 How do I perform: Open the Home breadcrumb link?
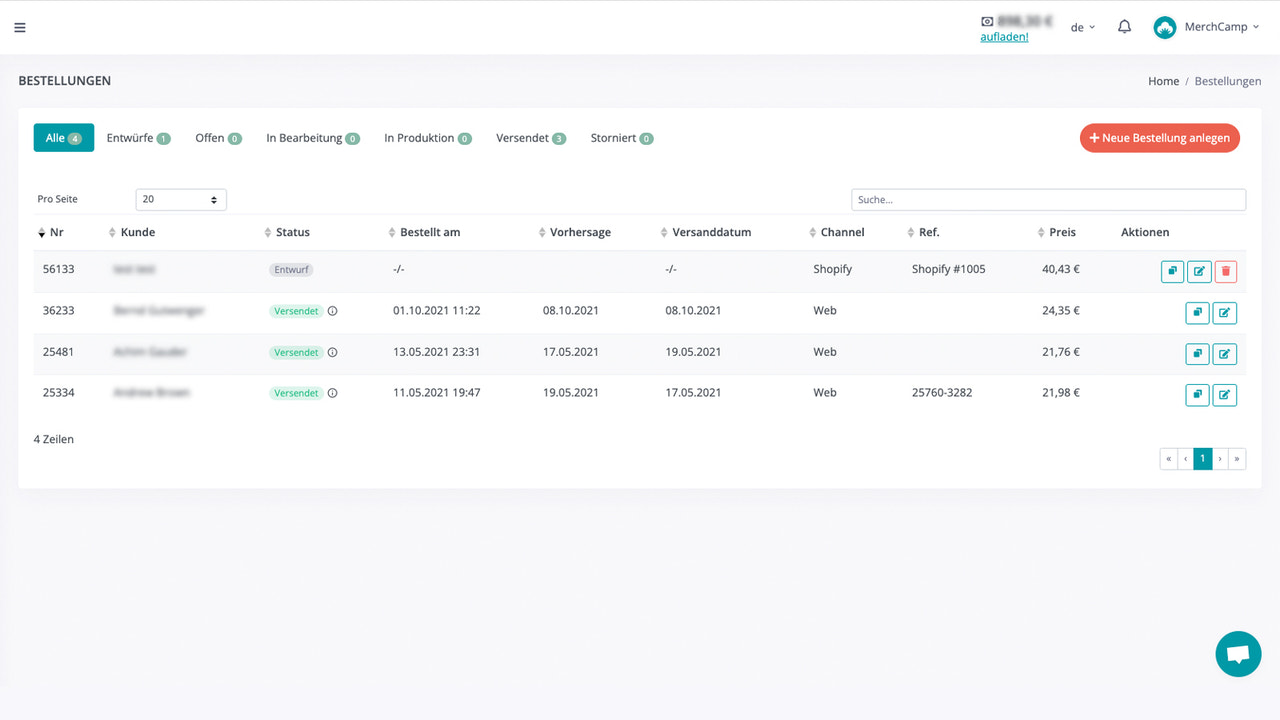(1163, 81)
